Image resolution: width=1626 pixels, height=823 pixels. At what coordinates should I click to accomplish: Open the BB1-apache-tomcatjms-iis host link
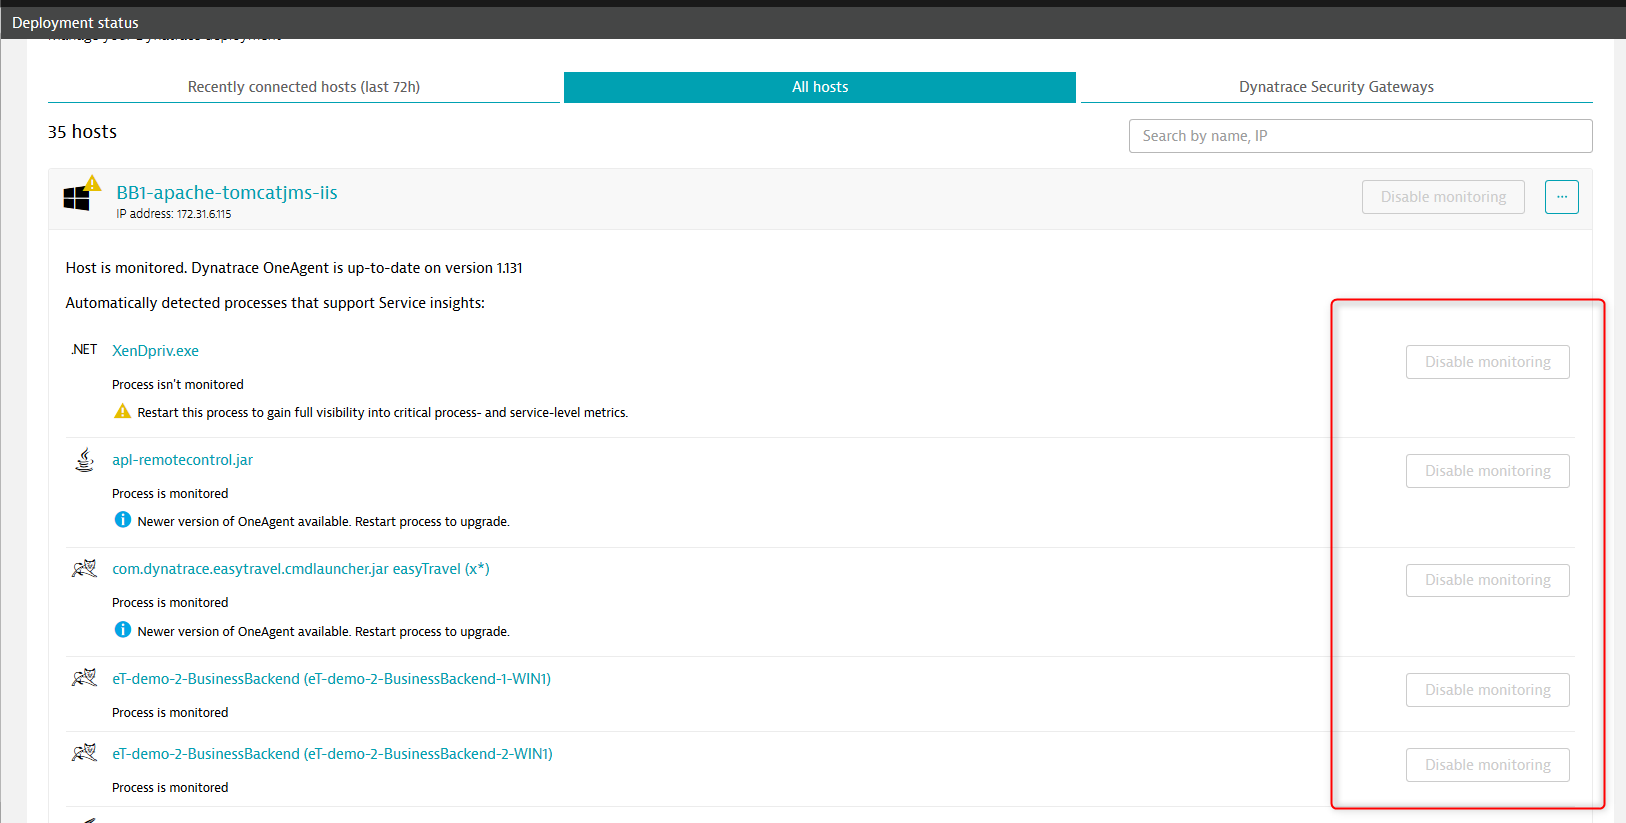point(227,193)
